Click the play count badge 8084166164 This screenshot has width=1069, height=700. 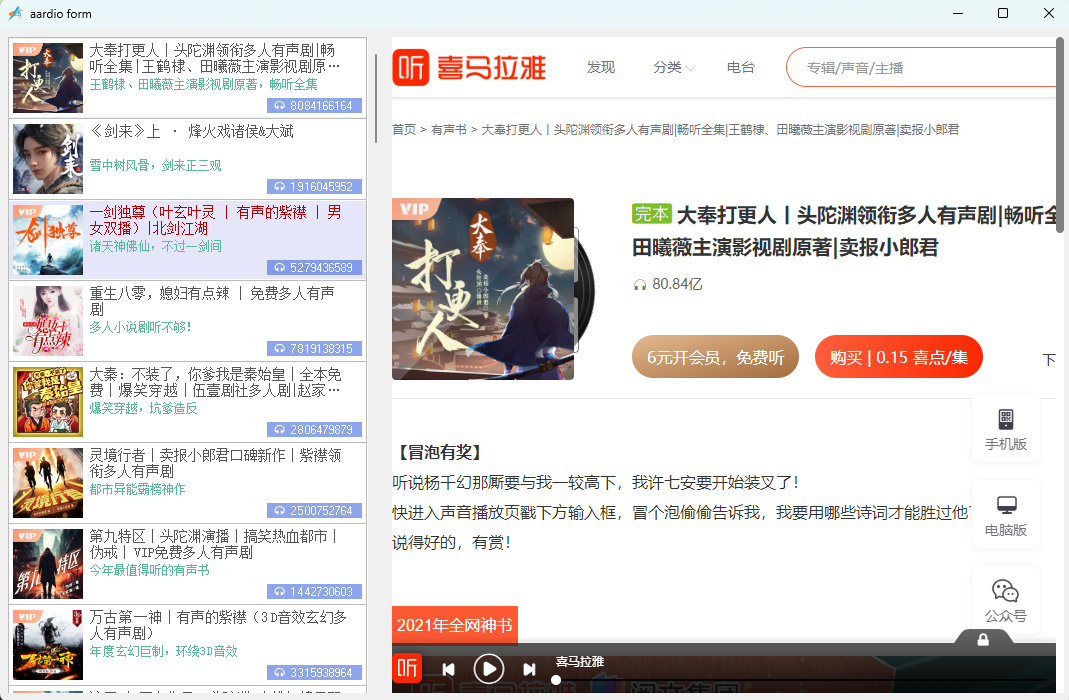[314, 106]
